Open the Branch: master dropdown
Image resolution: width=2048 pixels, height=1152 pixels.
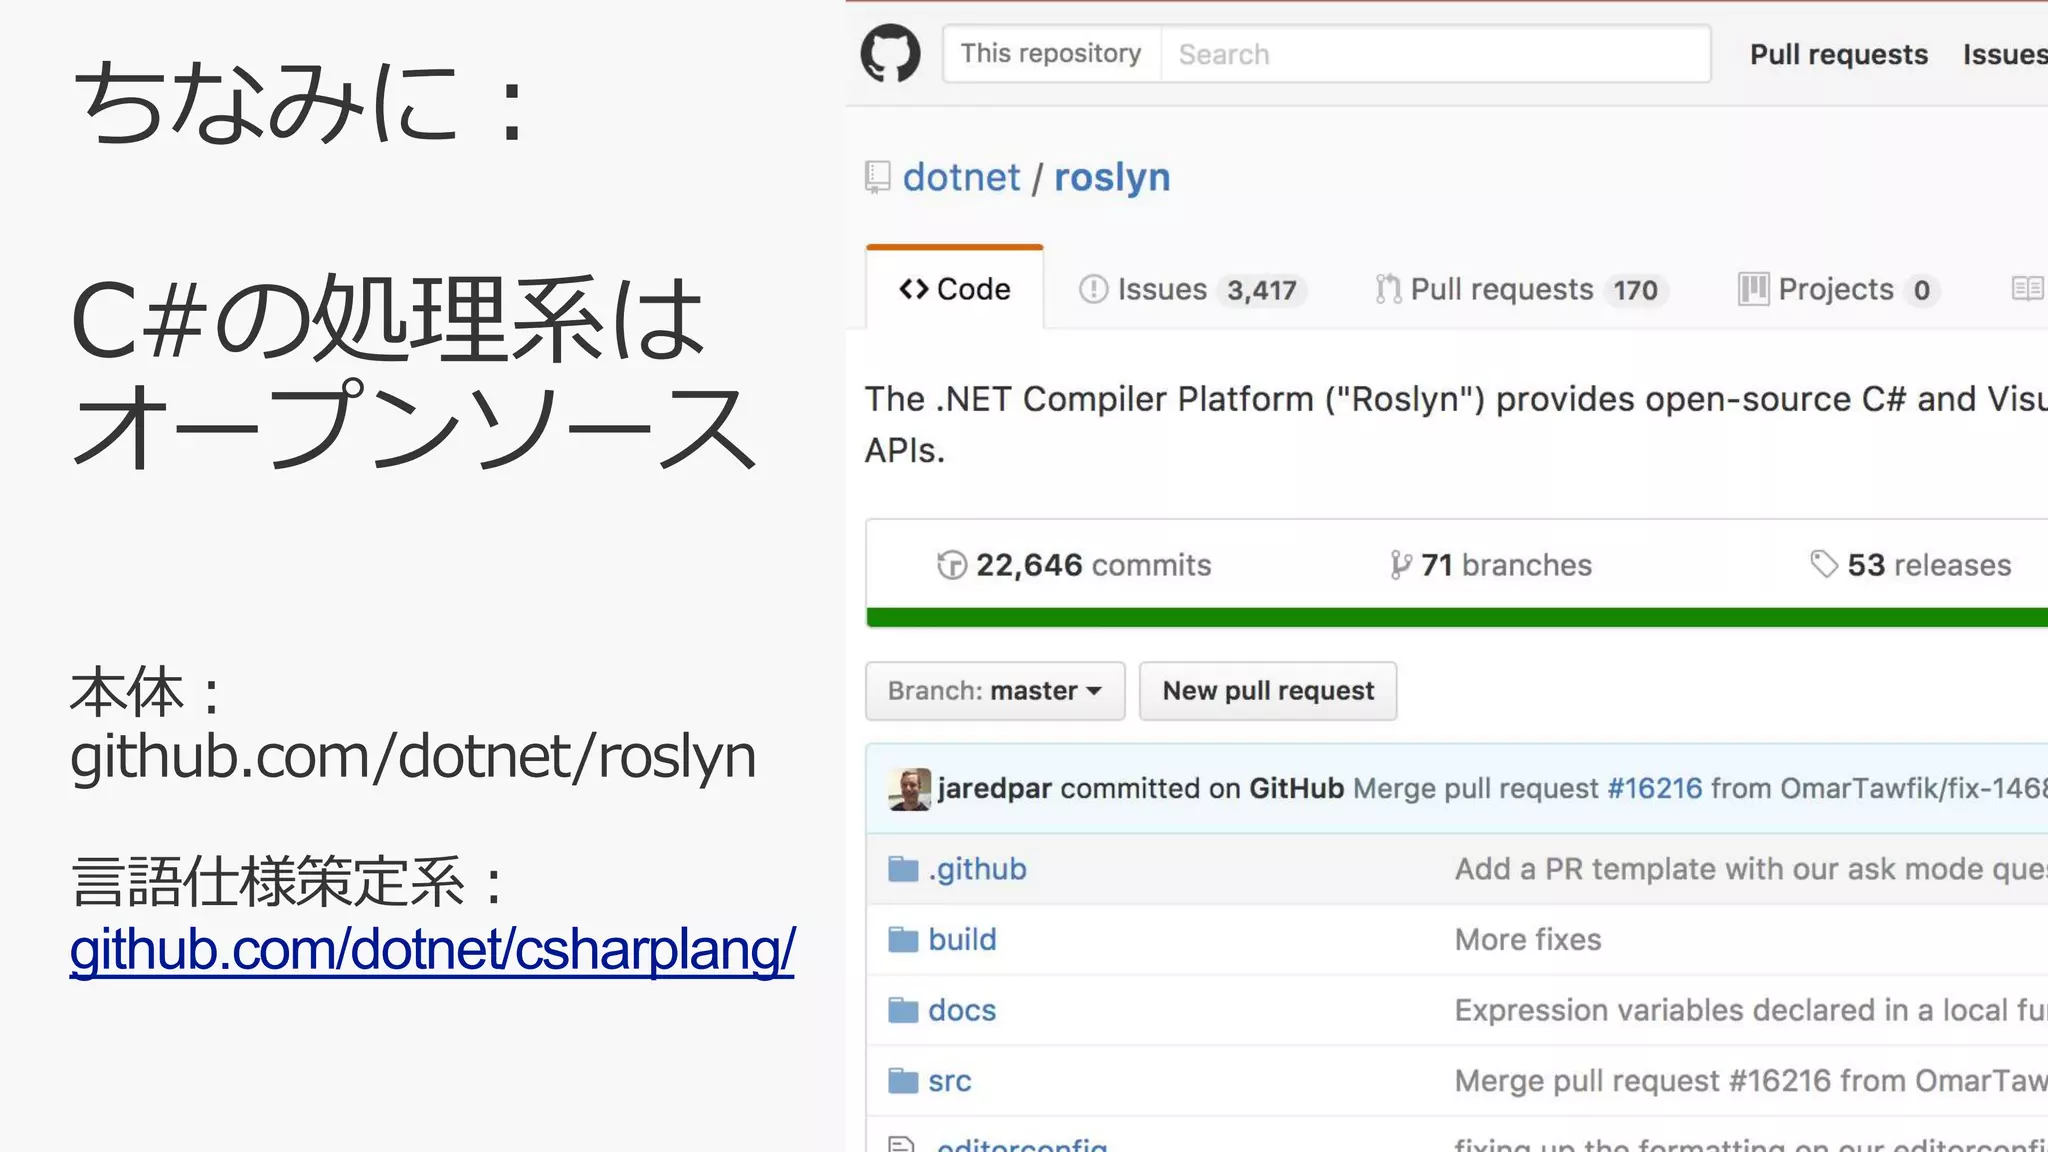[x=995, y=691]
